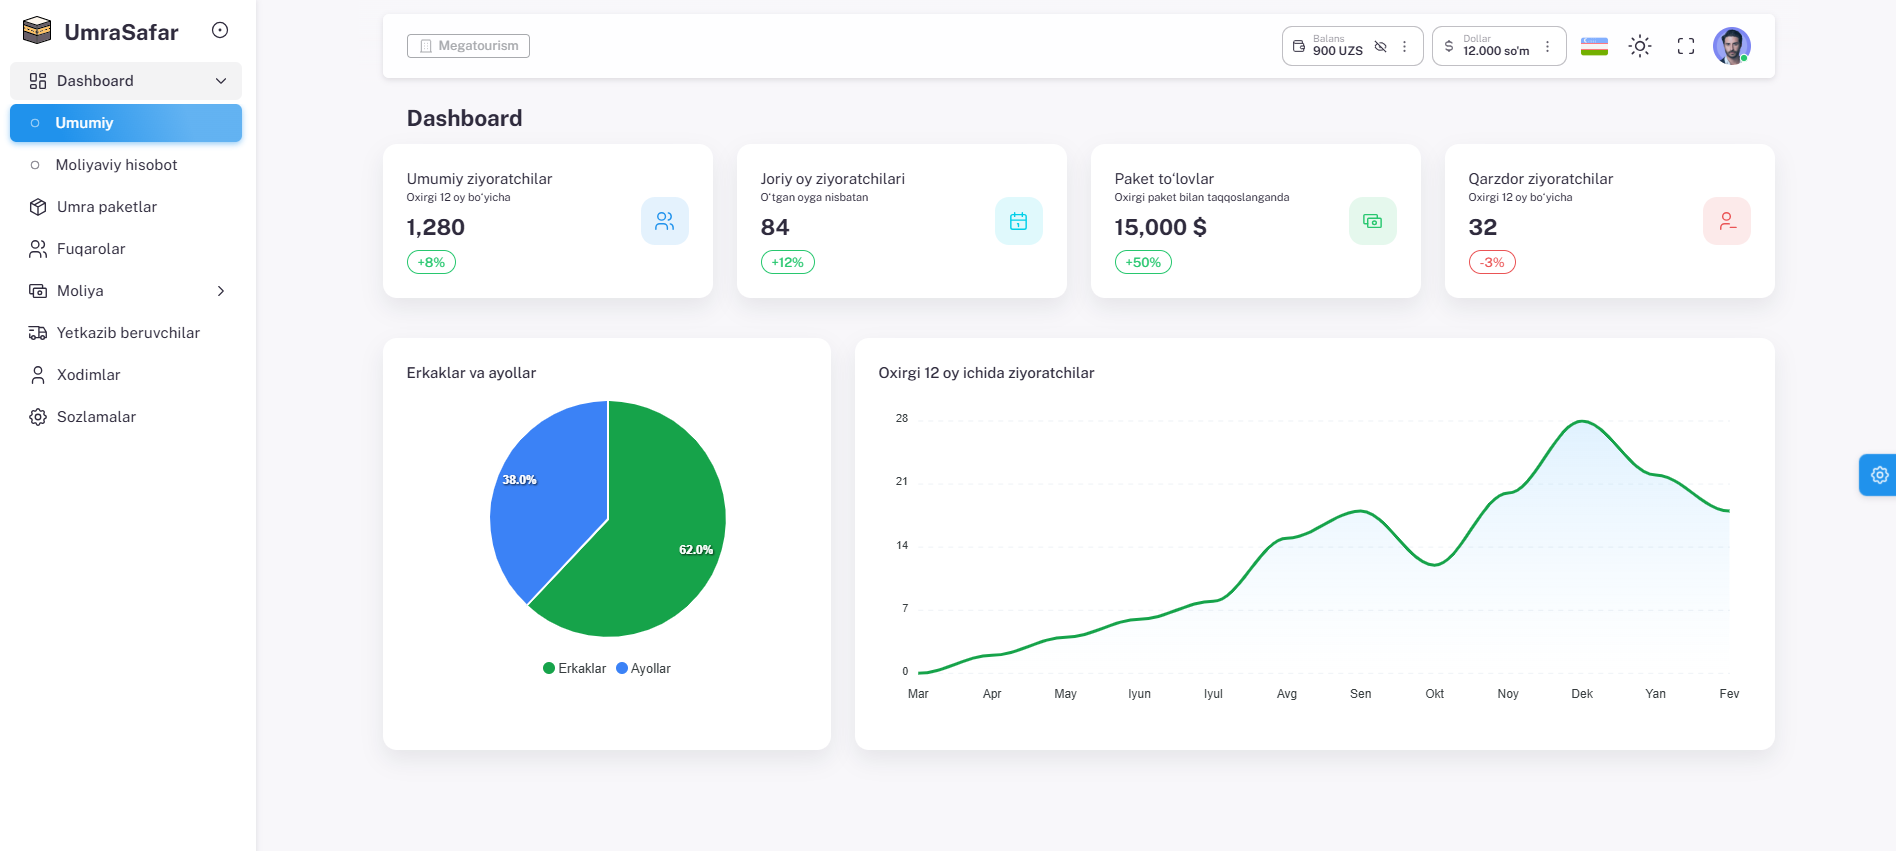
Task: Click the 15,000 $ payments value
Action: (1161, 227)
